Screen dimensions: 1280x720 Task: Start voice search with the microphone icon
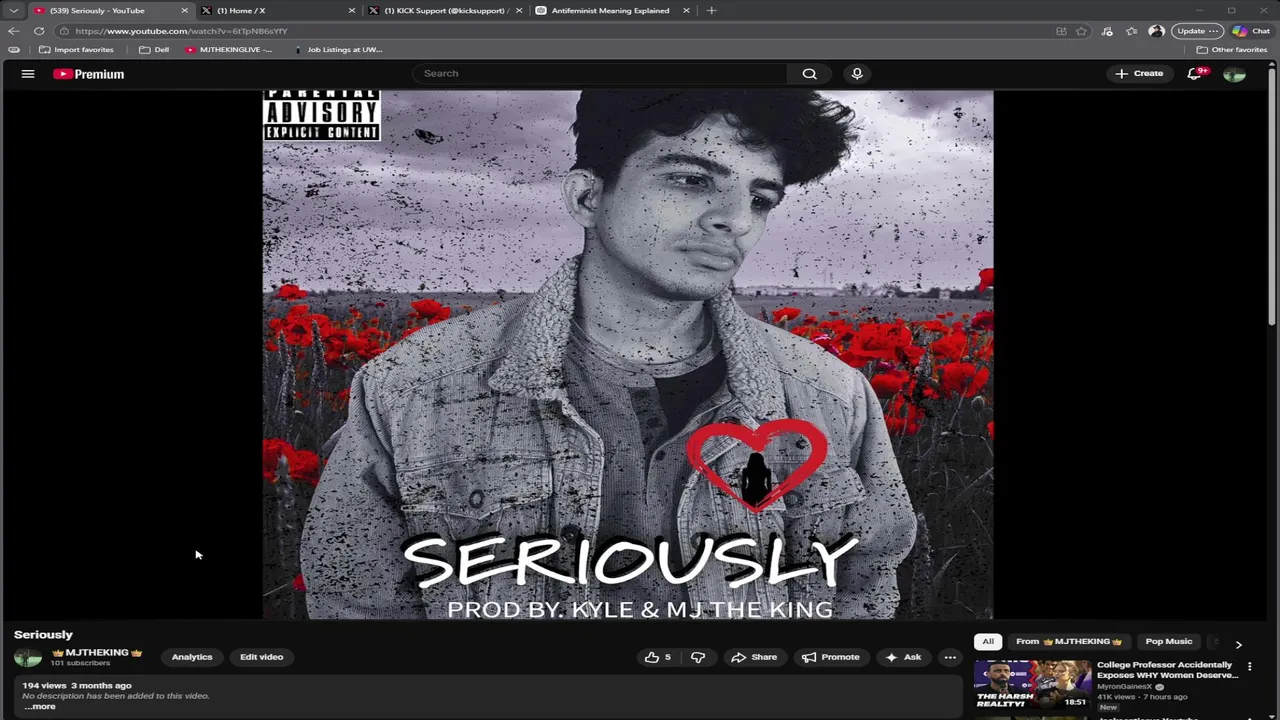(x=857, y=73)
